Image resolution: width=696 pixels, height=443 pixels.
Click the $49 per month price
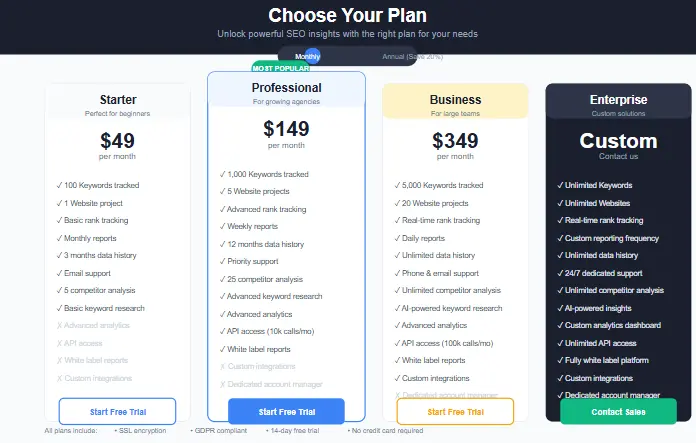(118, 141)
